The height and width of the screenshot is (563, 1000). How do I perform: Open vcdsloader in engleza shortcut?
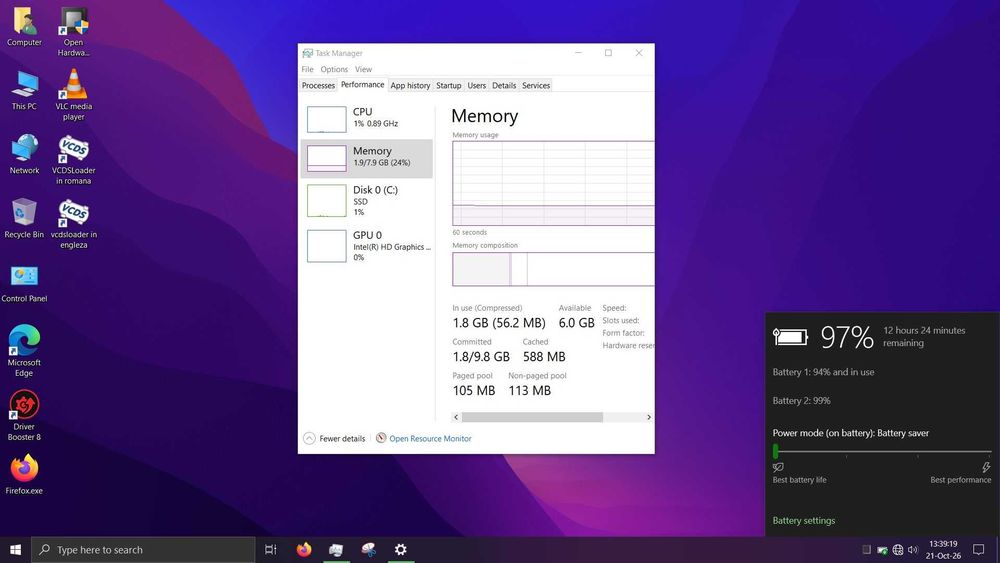73,223
